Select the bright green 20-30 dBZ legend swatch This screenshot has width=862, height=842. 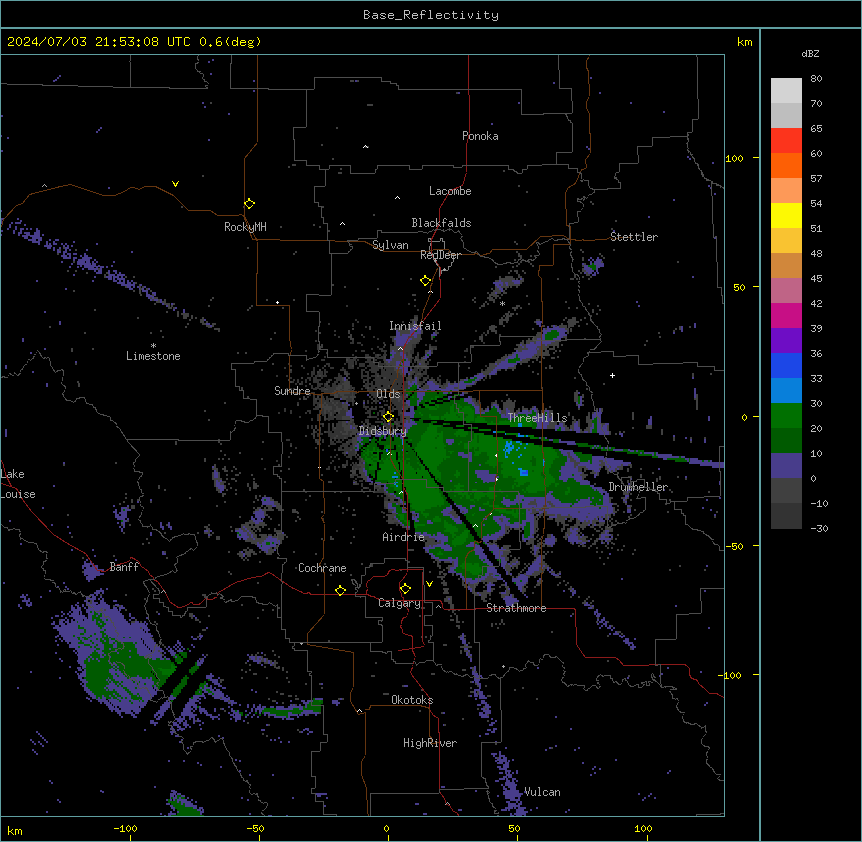786,416
